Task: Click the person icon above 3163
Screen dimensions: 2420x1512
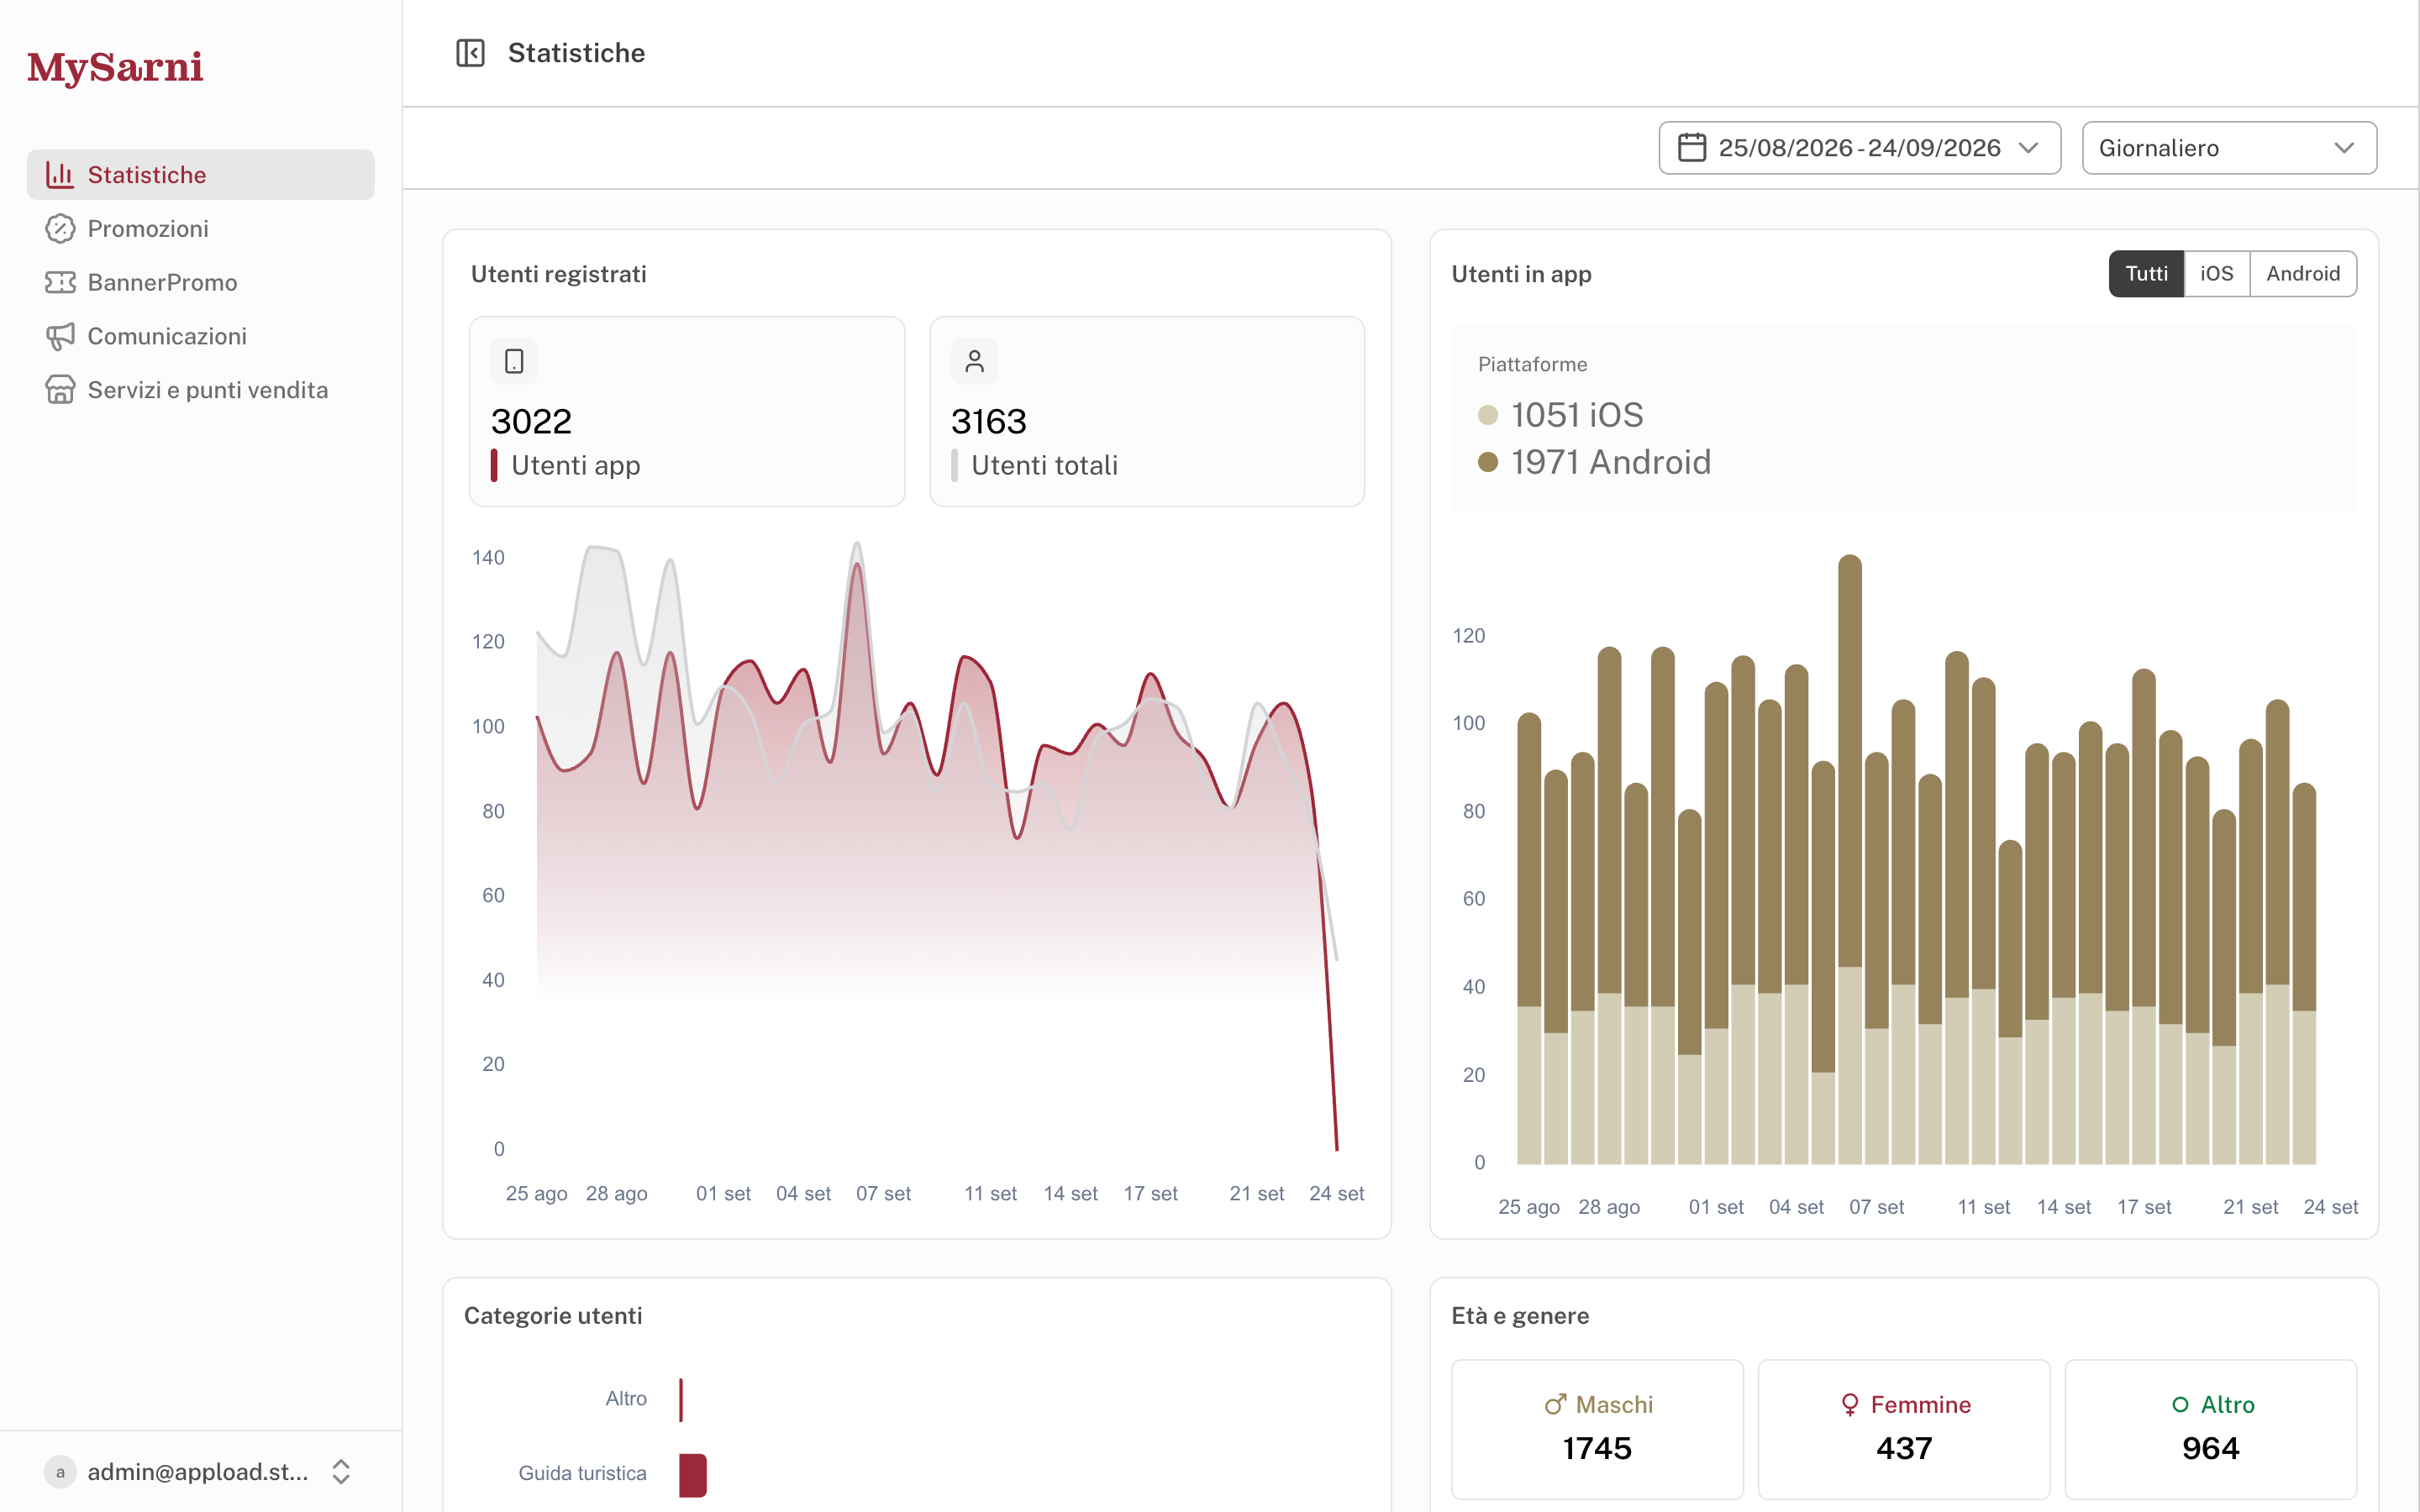Action: (x=974, y=361)
